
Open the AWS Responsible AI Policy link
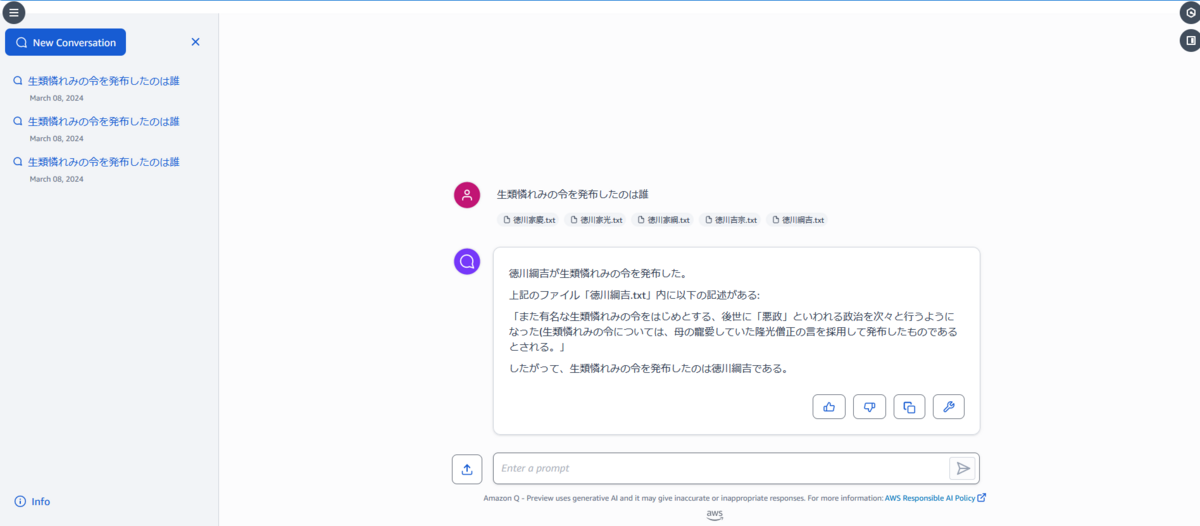pos(936,498)
